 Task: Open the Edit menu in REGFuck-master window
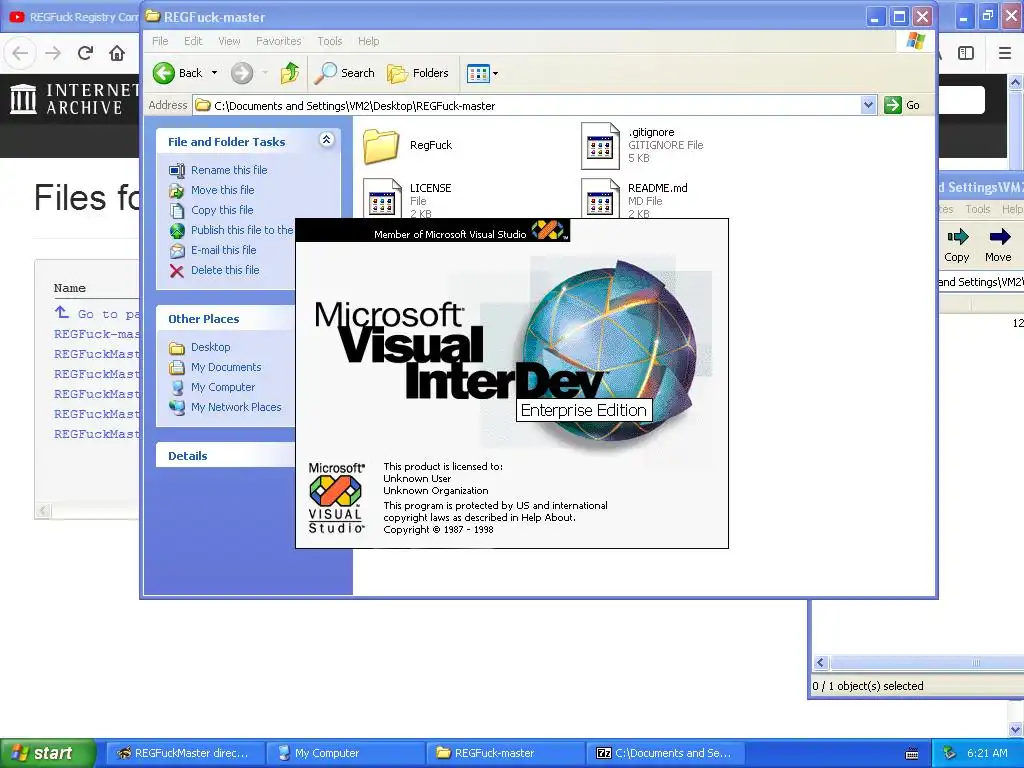click(193, 41)
